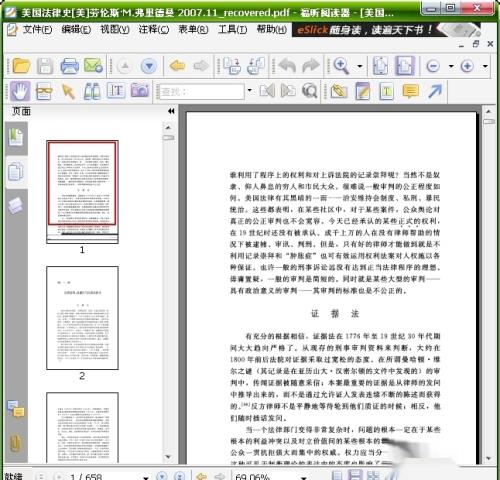Open the binoculars search tool
The width and height of the screenshot is (500, 480).
[x=92, y=91]
